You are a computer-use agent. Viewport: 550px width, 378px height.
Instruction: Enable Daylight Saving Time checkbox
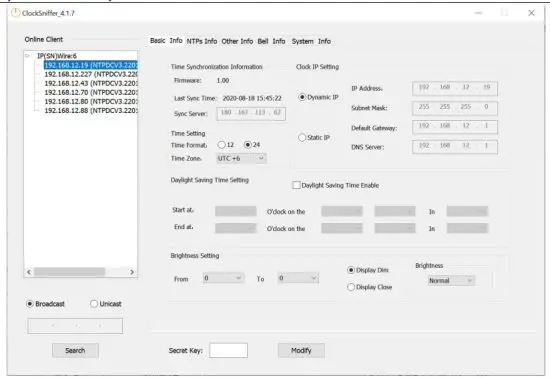pyautogui.click(x=336, y=185)
